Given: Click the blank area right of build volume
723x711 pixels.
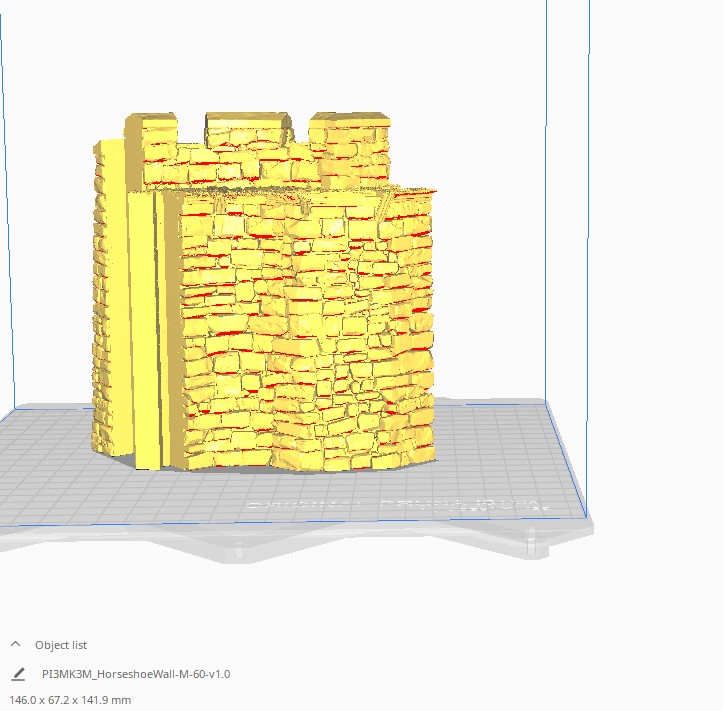Looking at the screenshot, I should point(655,277).
